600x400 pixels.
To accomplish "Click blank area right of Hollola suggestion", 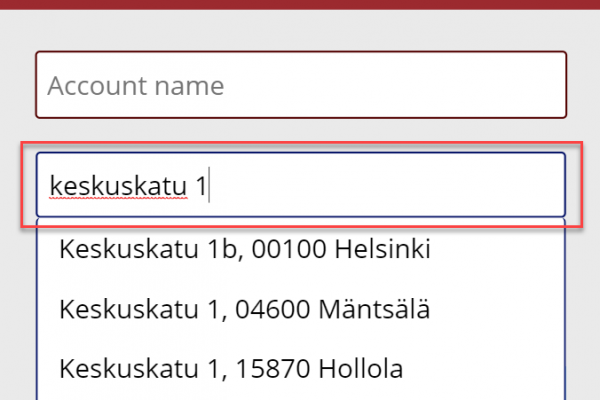I will pos(482,369).
